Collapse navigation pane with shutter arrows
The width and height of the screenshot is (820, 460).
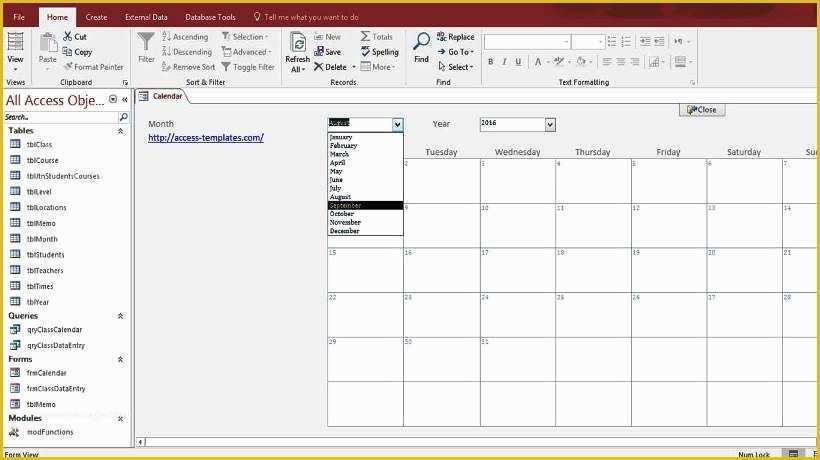click(124, 99)
